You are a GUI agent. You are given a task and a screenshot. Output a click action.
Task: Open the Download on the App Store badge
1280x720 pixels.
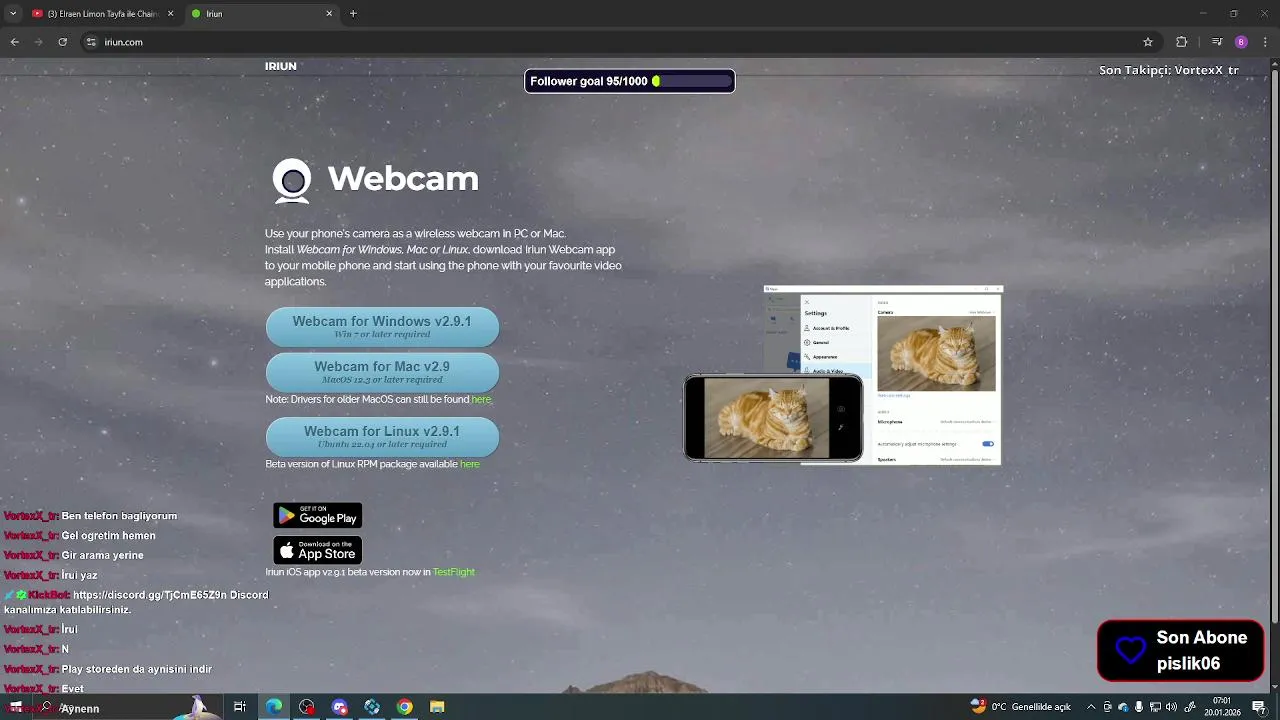point(318,550)
